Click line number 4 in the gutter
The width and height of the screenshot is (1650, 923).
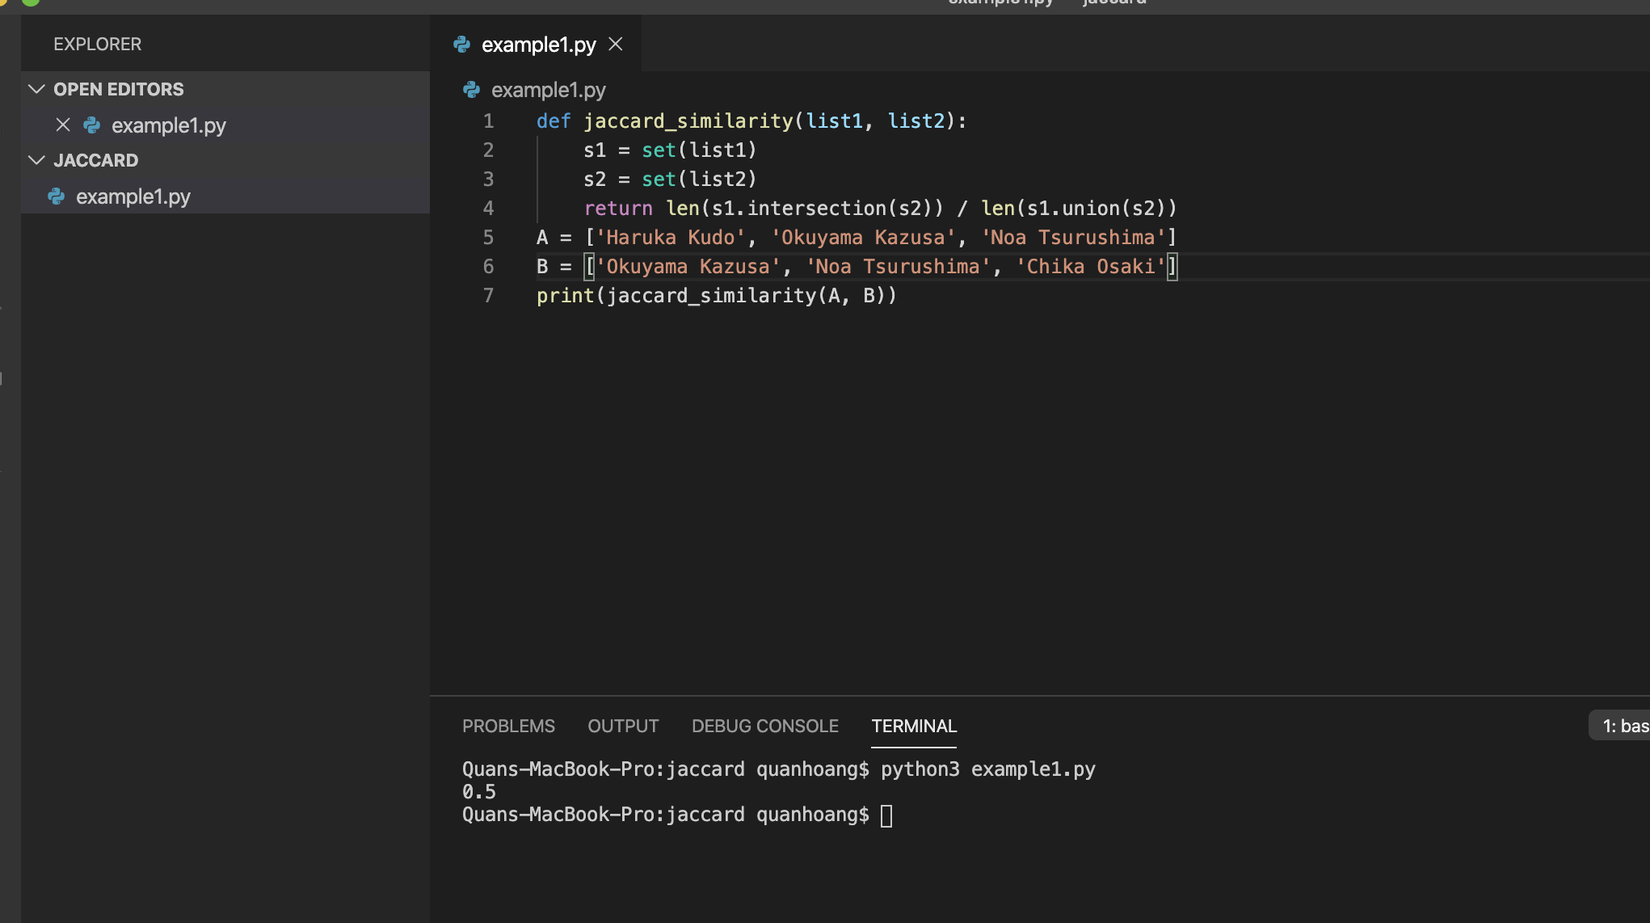(x=488, y=208)
